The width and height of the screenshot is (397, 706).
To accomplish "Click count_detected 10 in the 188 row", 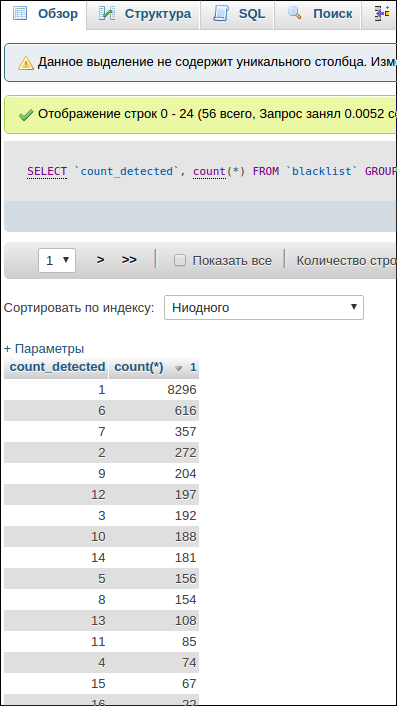I will 56,537.
